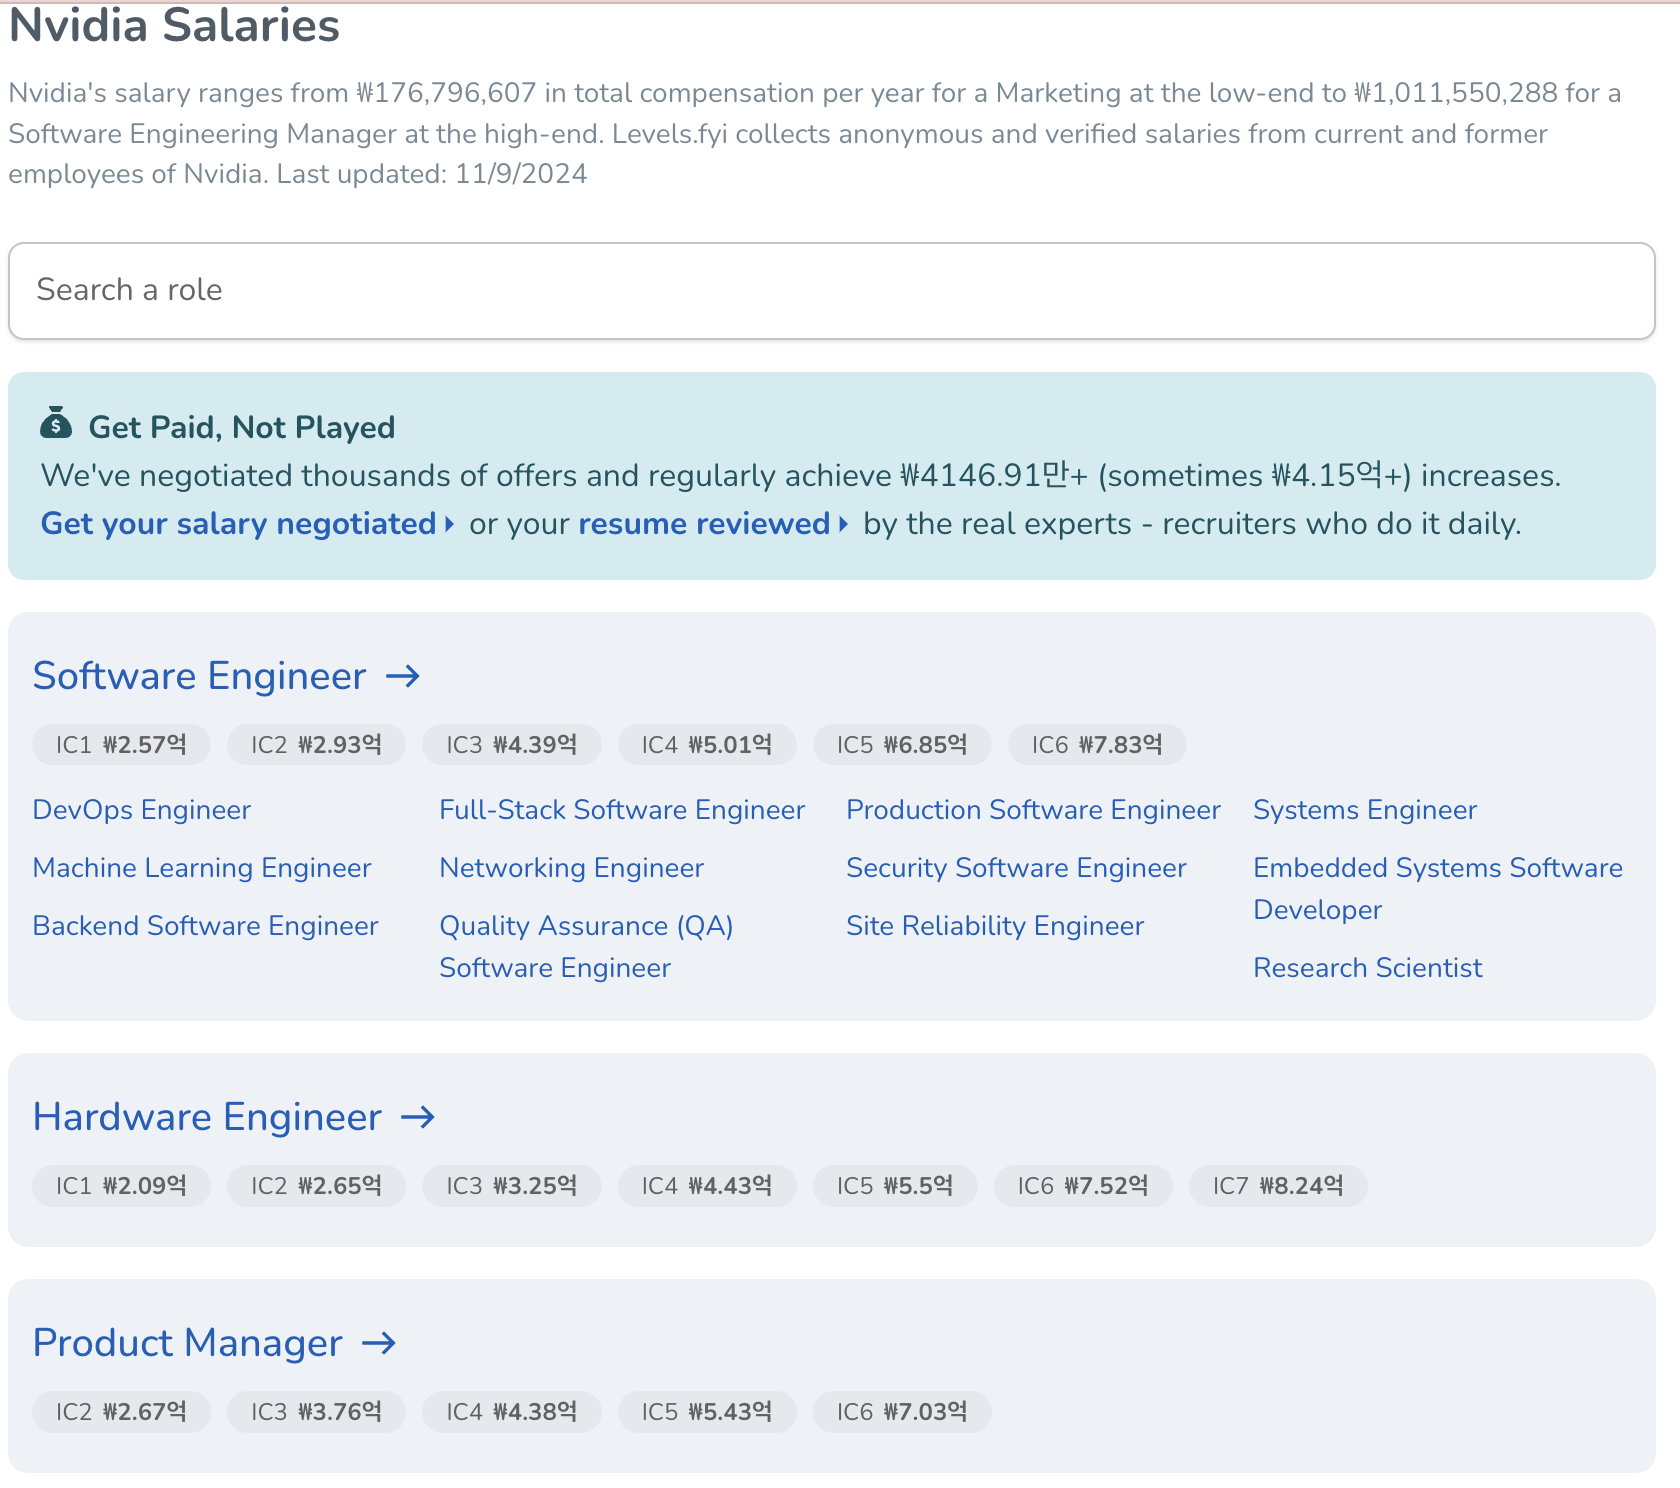
Task: Click the money bag icon beside Get Paid
Action: [56, 423]
